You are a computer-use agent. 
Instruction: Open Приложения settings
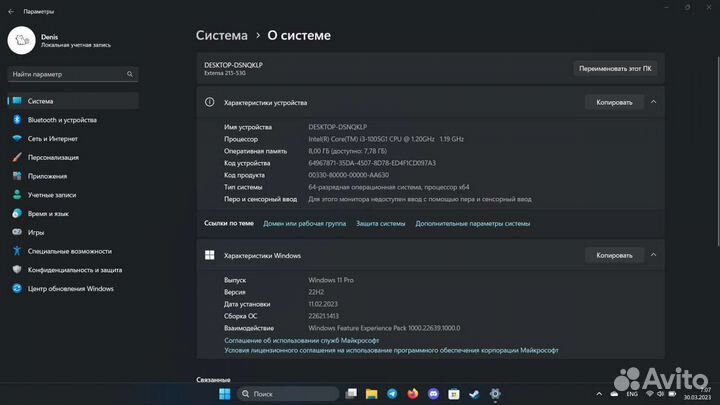point(73,176)
